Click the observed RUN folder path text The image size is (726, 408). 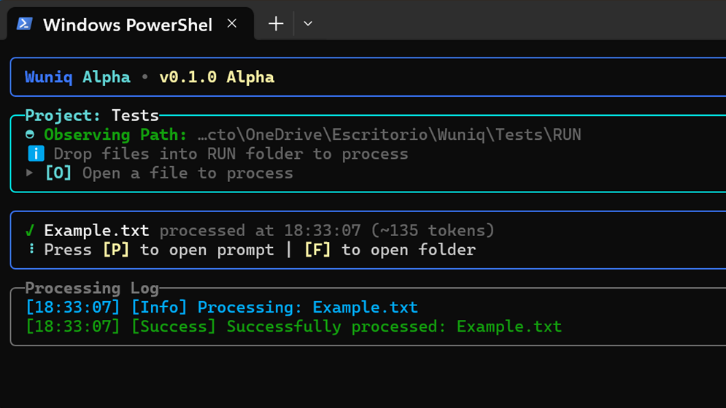click(389, 135)
